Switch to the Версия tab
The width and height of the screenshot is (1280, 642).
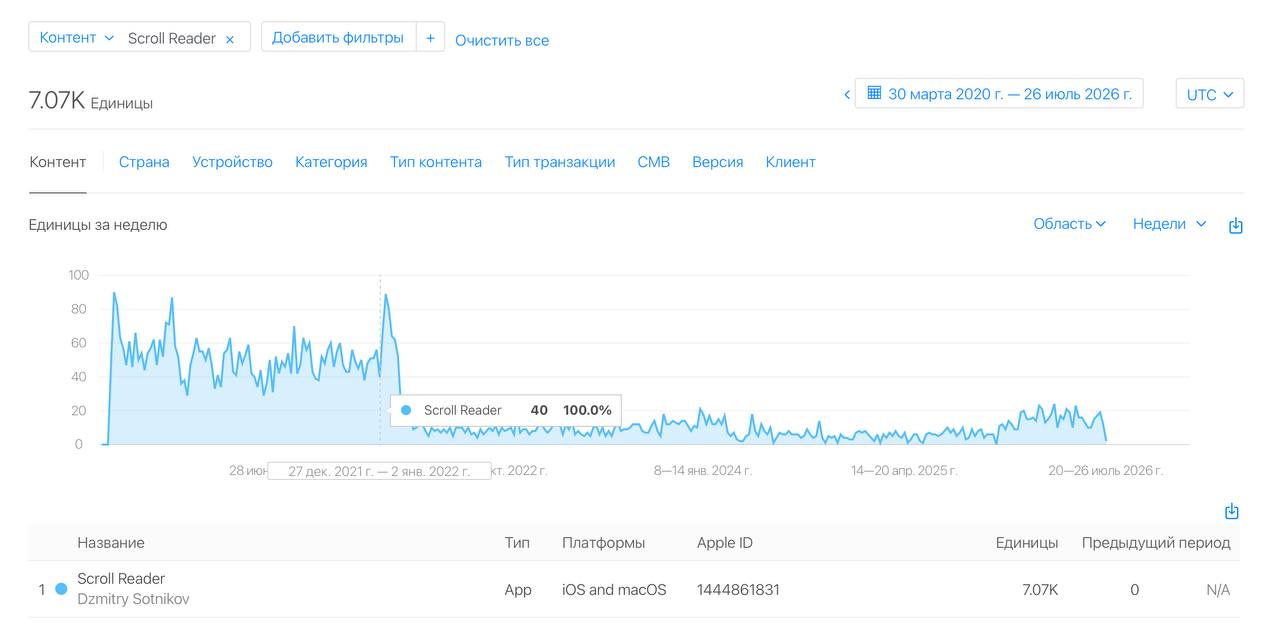point(718,161)
